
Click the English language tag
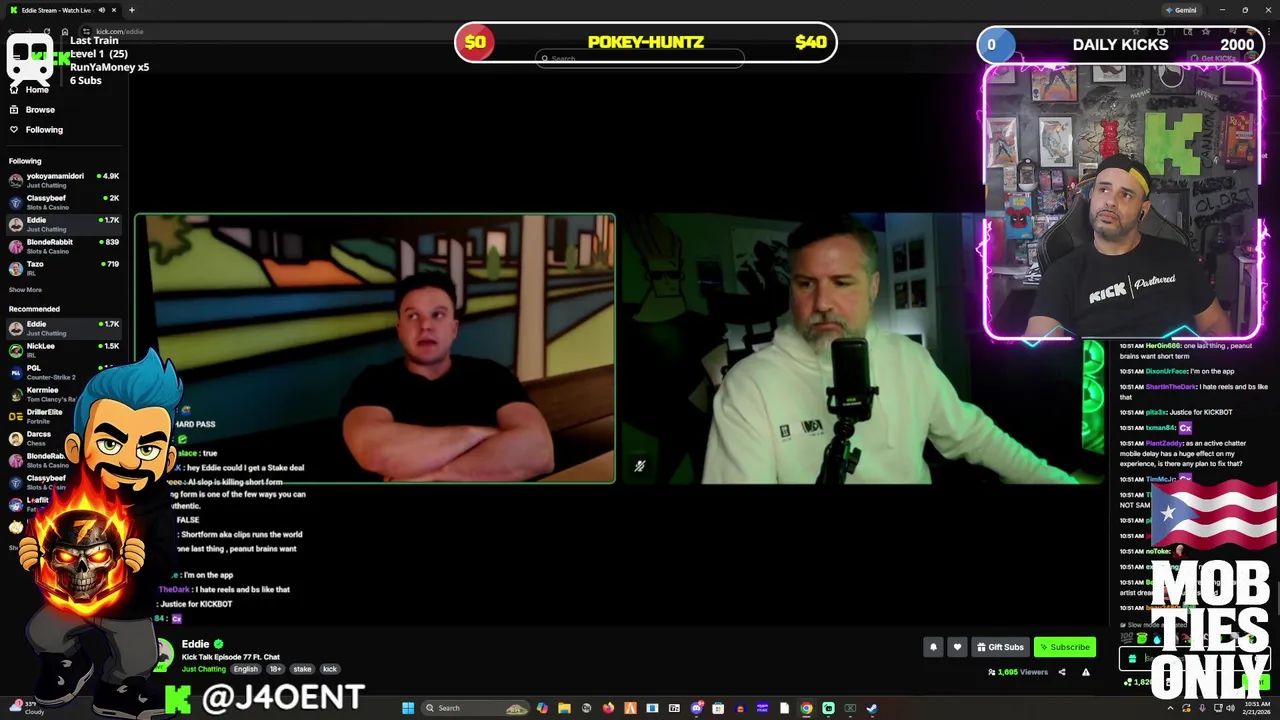[245, 669]
